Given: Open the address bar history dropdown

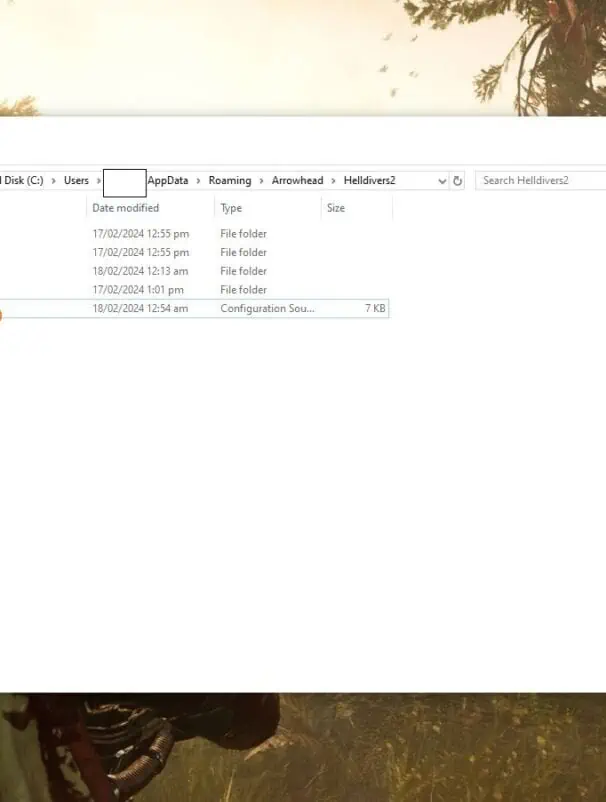Looking at the screenshot, I should pyautogui.click(x=442, y=181).
